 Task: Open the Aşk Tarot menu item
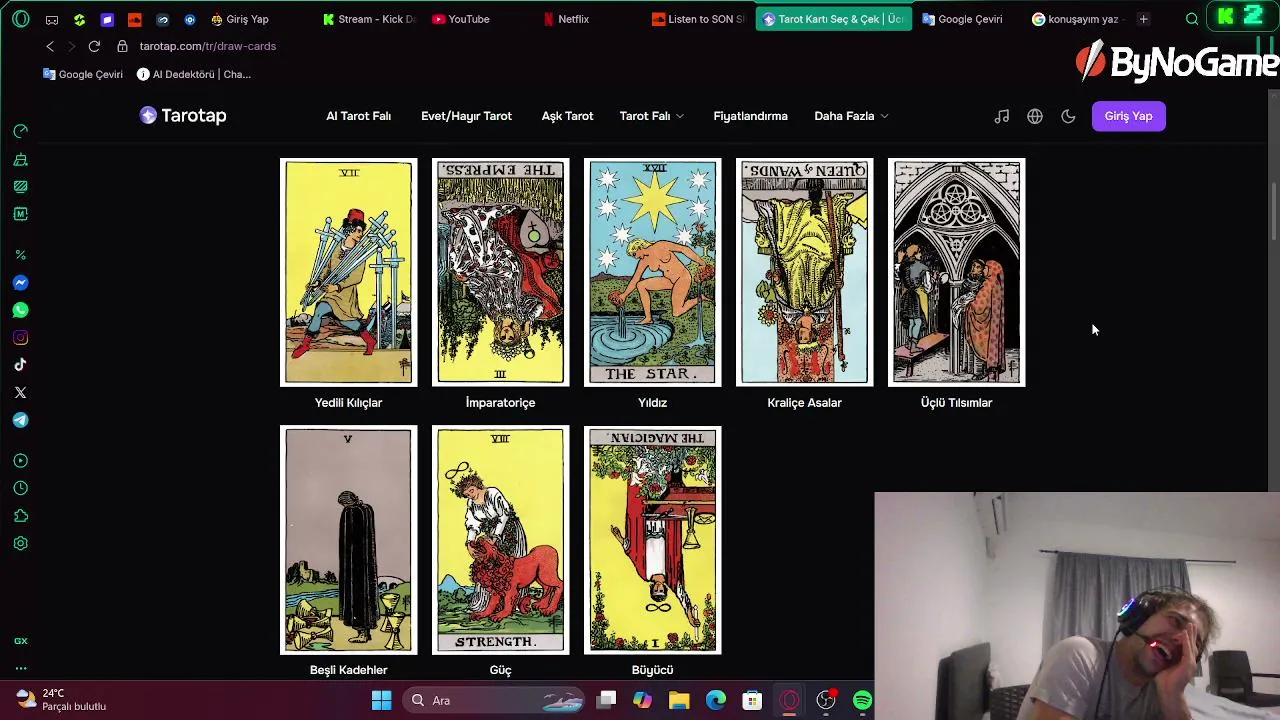tap(567, 116)
